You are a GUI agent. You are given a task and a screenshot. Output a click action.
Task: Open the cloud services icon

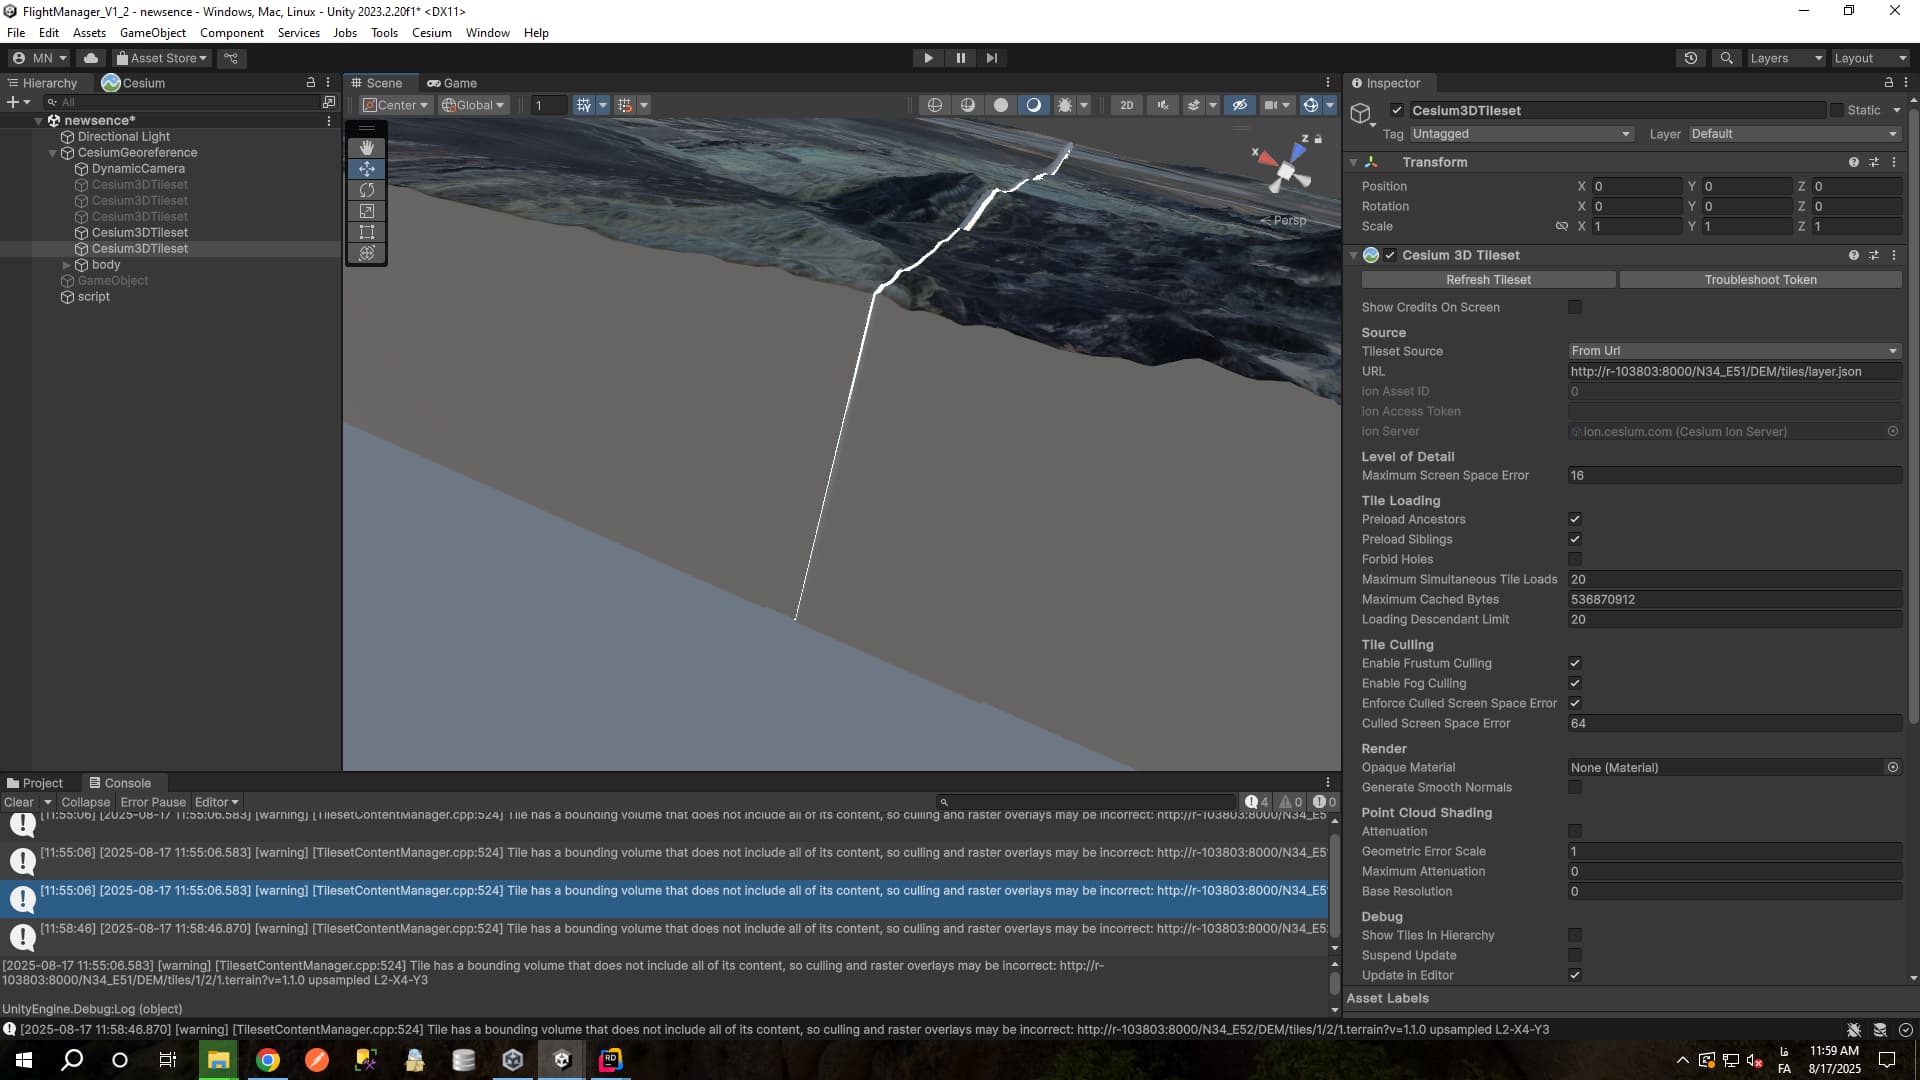pos(90,58)
